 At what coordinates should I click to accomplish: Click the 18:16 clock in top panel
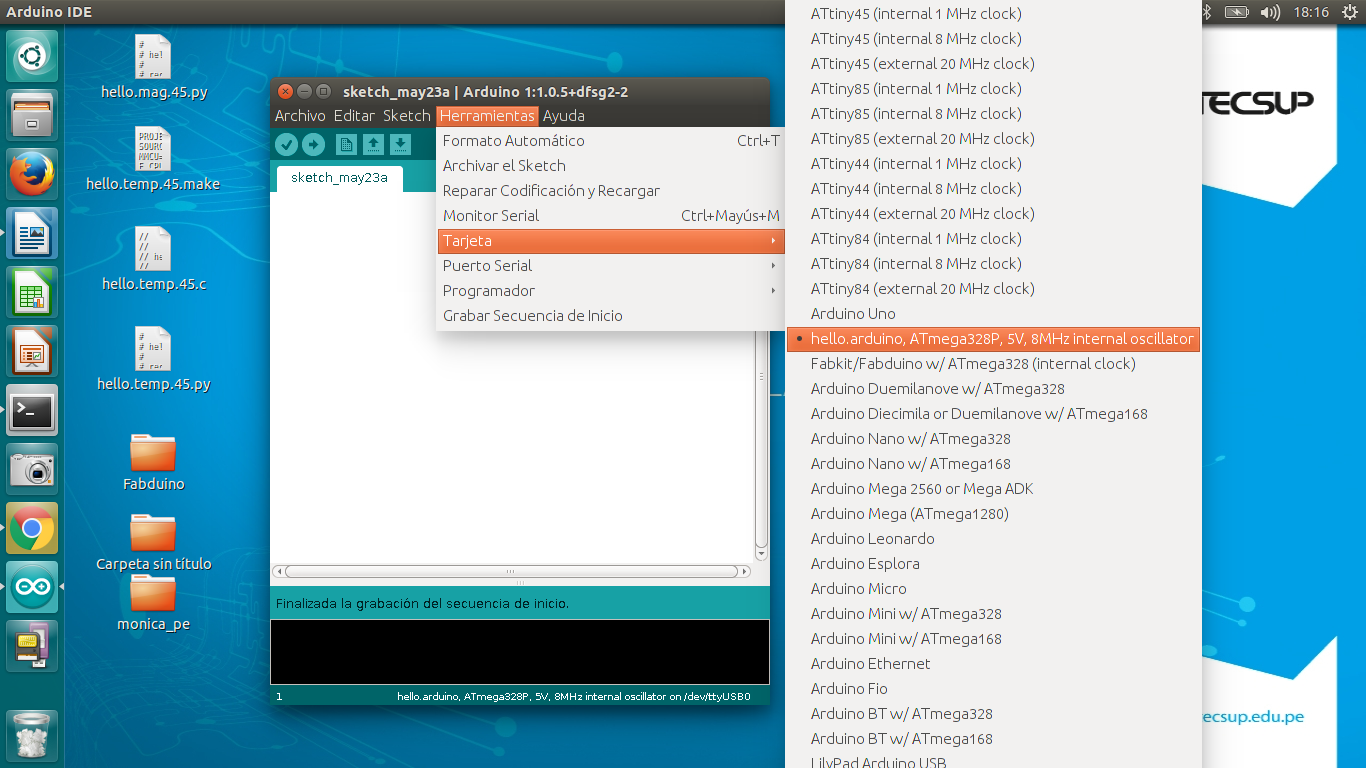click(x=1311, y=12)
